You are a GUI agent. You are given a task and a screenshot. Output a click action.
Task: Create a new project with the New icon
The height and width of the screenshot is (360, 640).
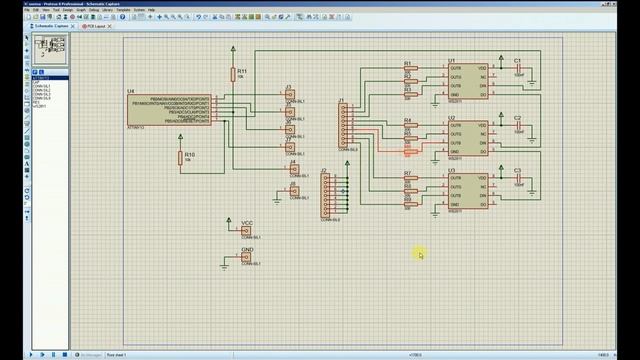29,17
